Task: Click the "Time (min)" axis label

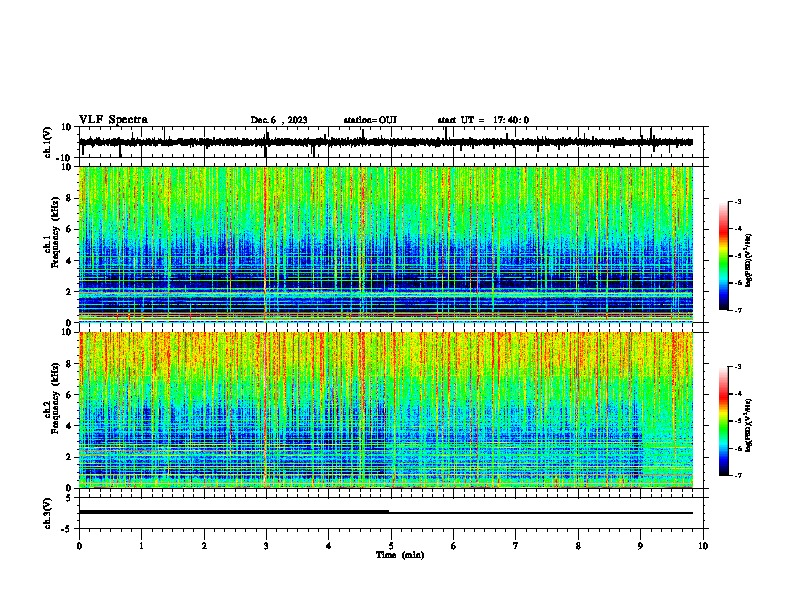Action: (400, 555)
